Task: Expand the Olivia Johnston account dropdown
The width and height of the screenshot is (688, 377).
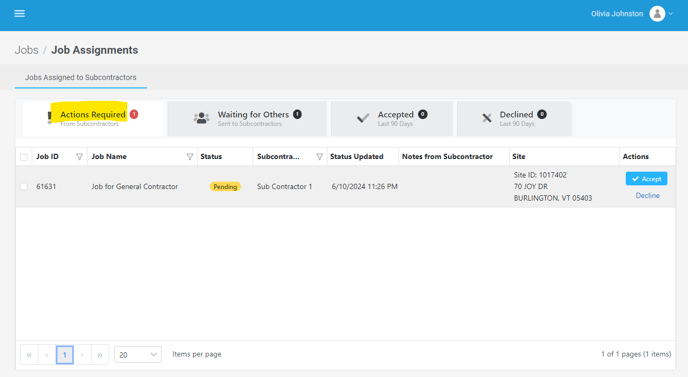Action: (670, 14)
